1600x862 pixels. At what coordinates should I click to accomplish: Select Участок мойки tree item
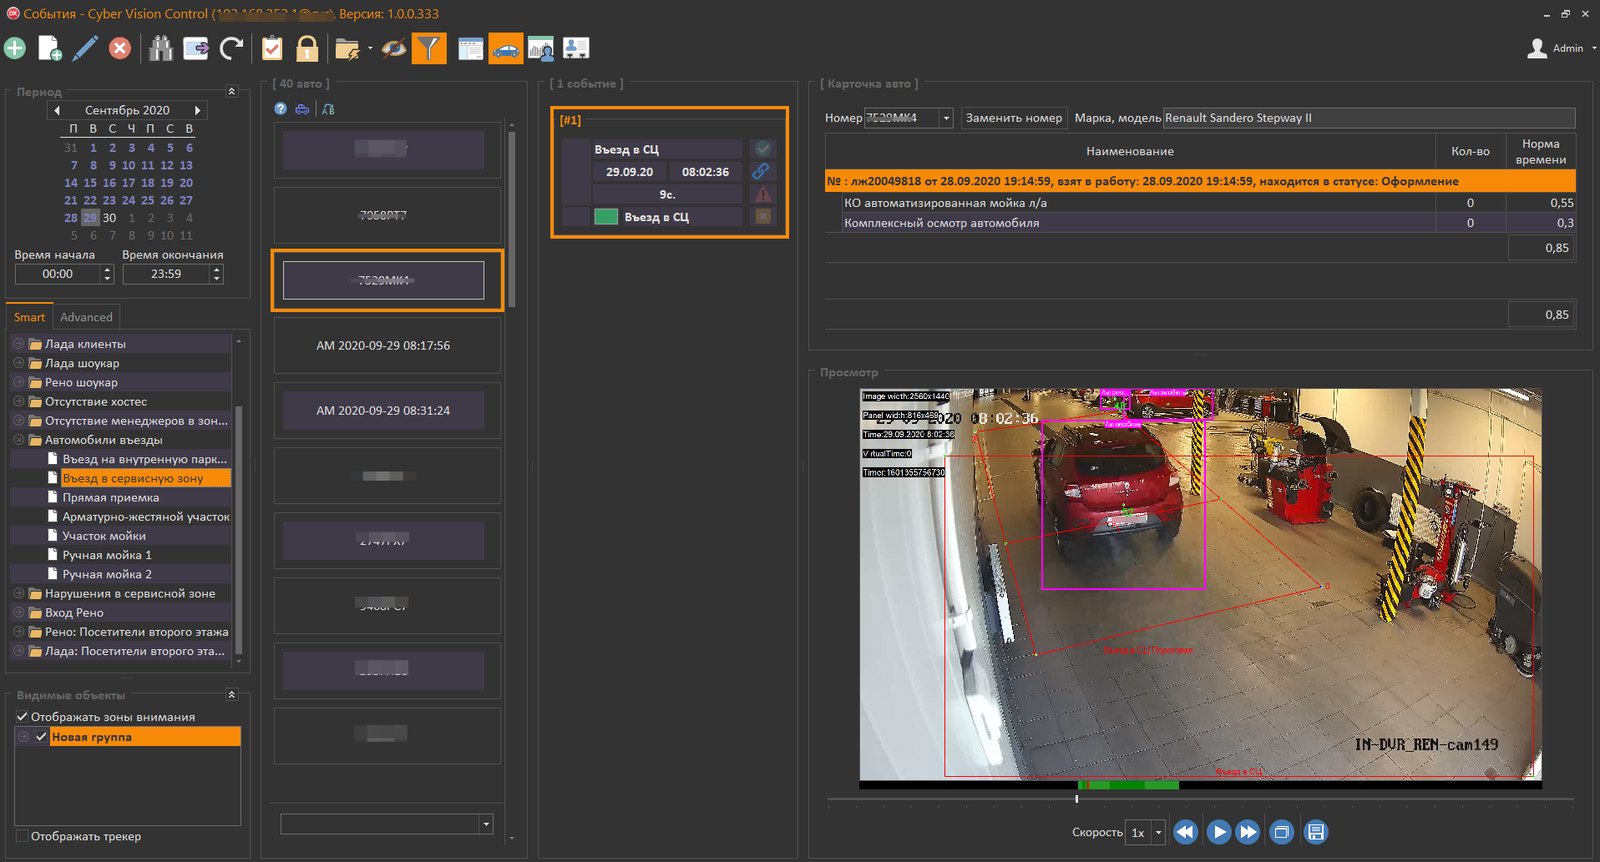(x=104, y=536)
